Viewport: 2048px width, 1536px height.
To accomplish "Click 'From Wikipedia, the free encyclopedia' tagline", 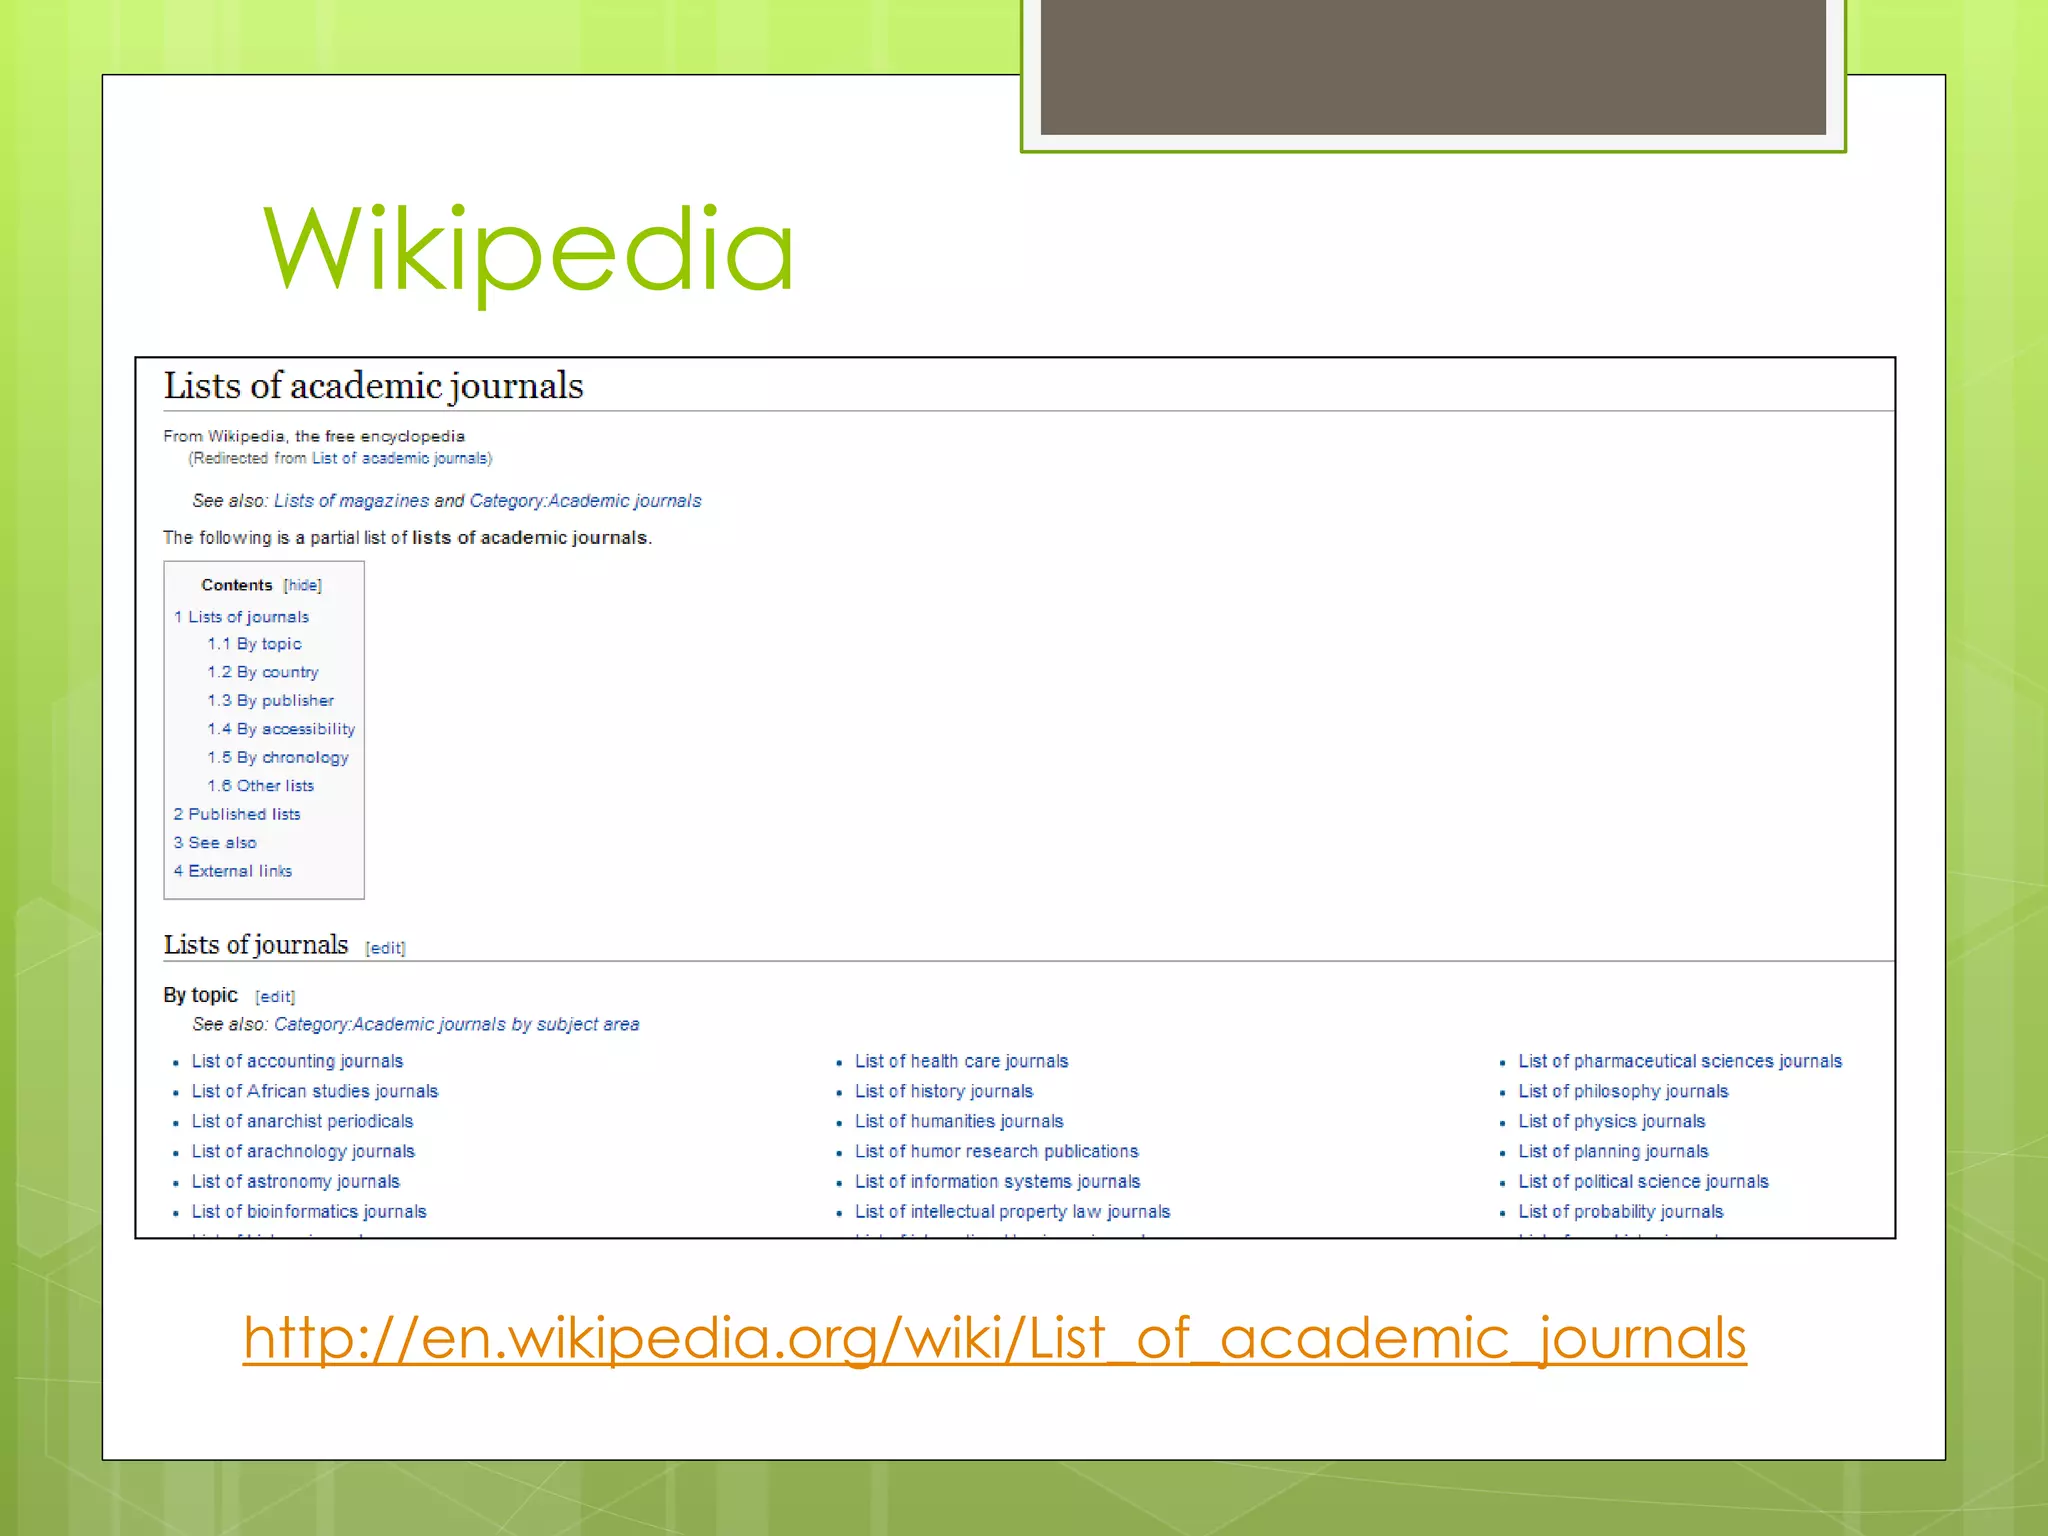I will [x=314, y=436].
